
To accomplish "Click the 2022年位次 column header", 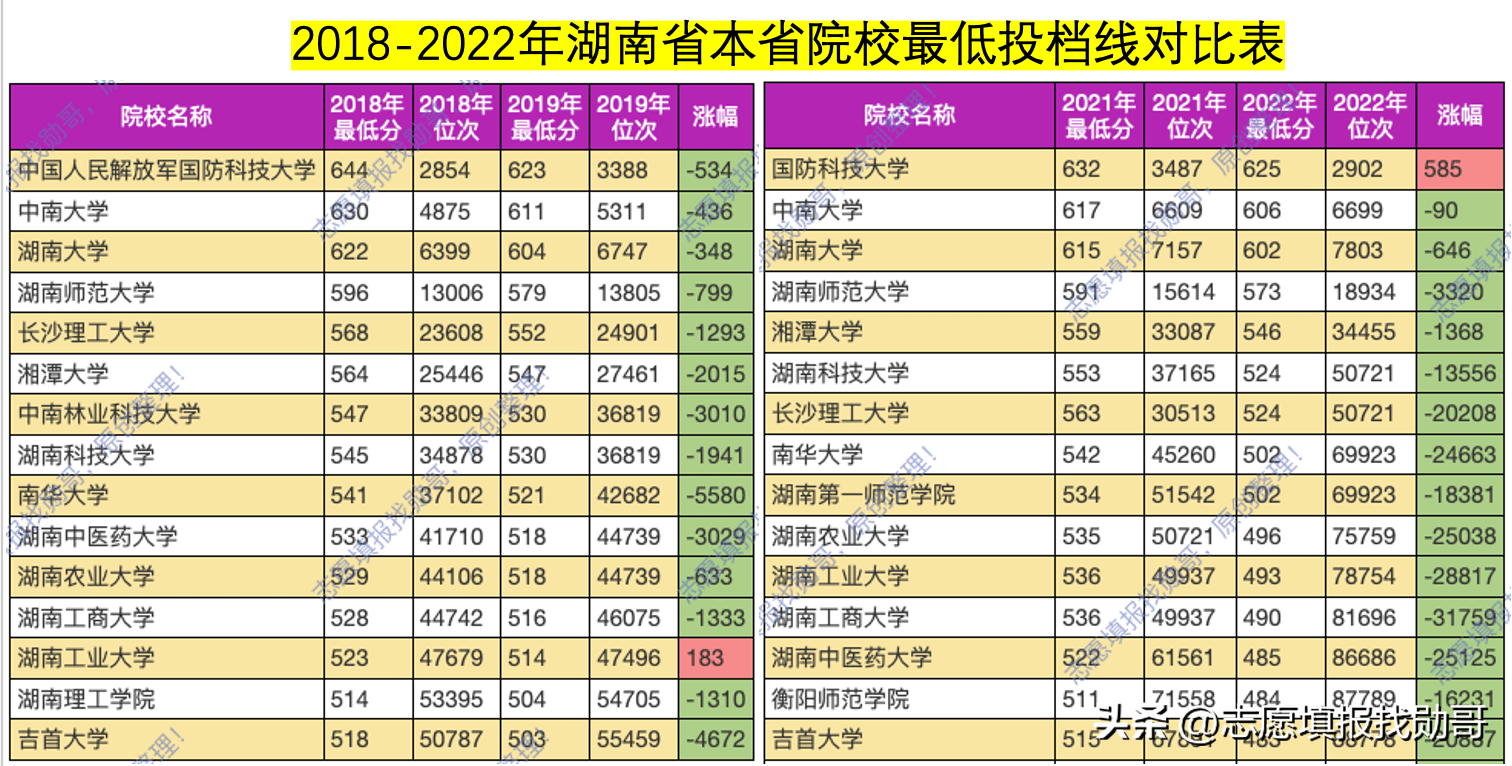I will [1370, 116].
